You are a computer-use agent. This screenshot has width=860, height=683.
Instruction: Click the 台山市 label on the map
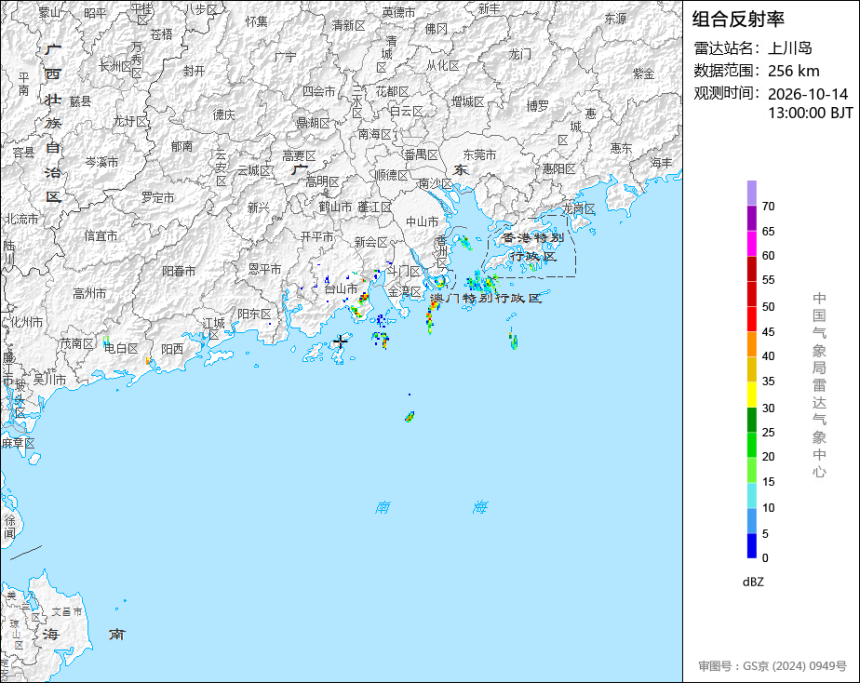(341, 289)
